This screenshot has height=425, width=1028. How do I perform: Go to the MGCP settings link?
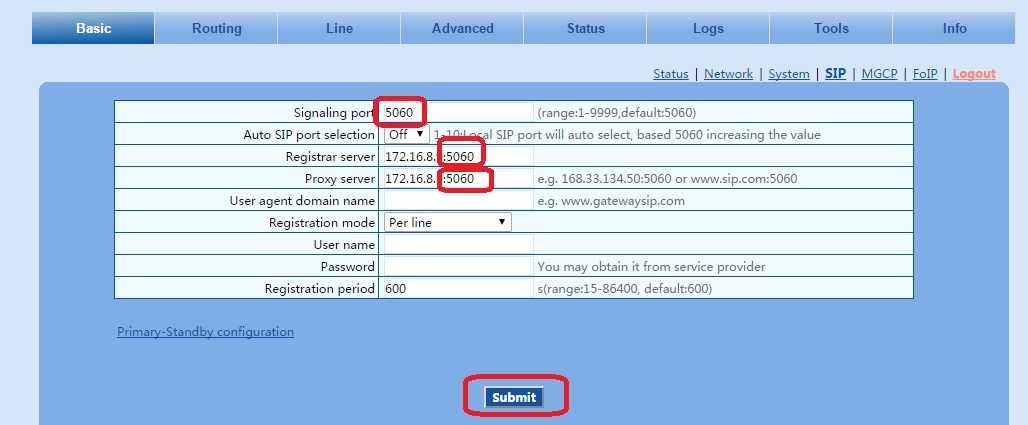879,74
